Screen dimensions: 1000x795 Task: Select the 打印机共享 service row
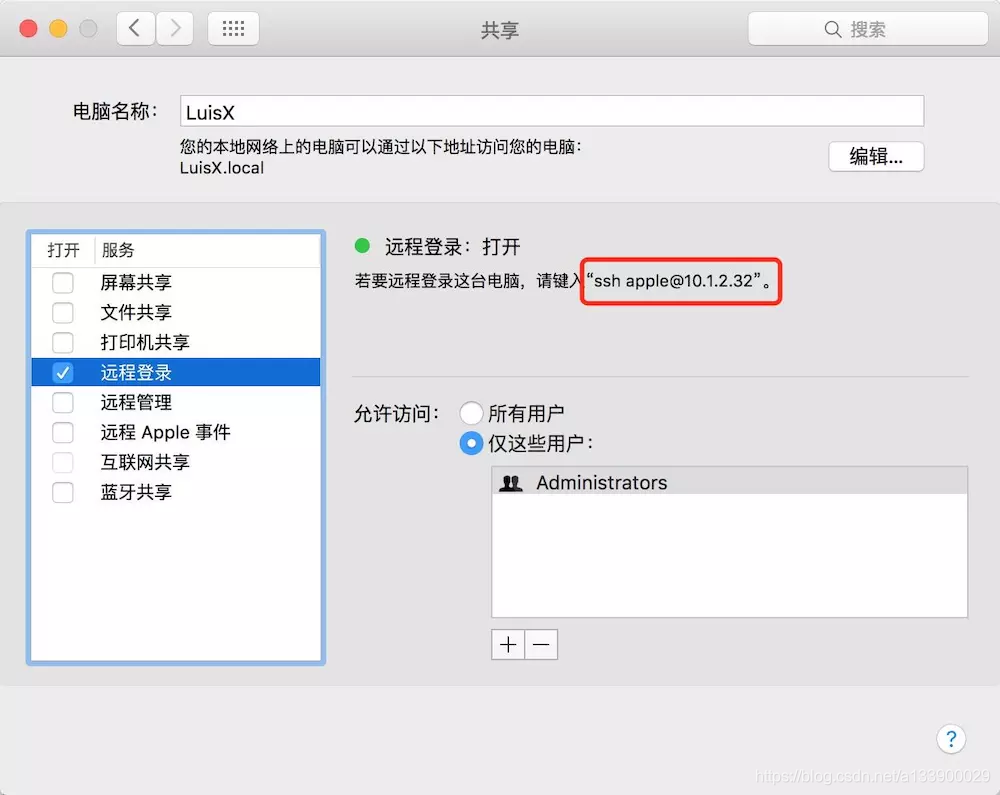tap(175, 342)
